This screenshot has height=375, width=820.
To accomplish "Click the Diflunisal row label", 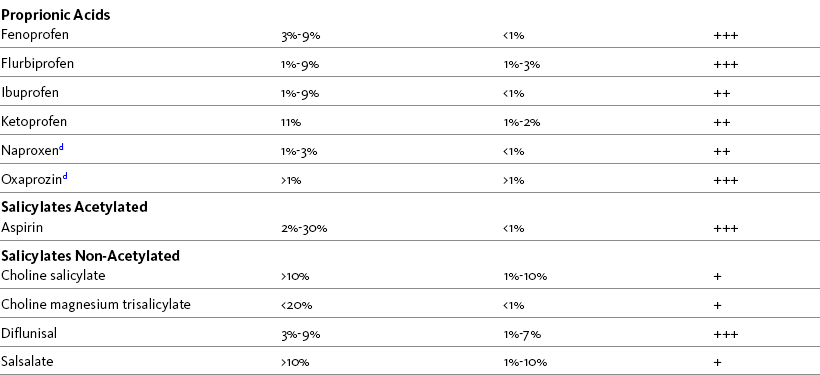I will pos(29,334).
